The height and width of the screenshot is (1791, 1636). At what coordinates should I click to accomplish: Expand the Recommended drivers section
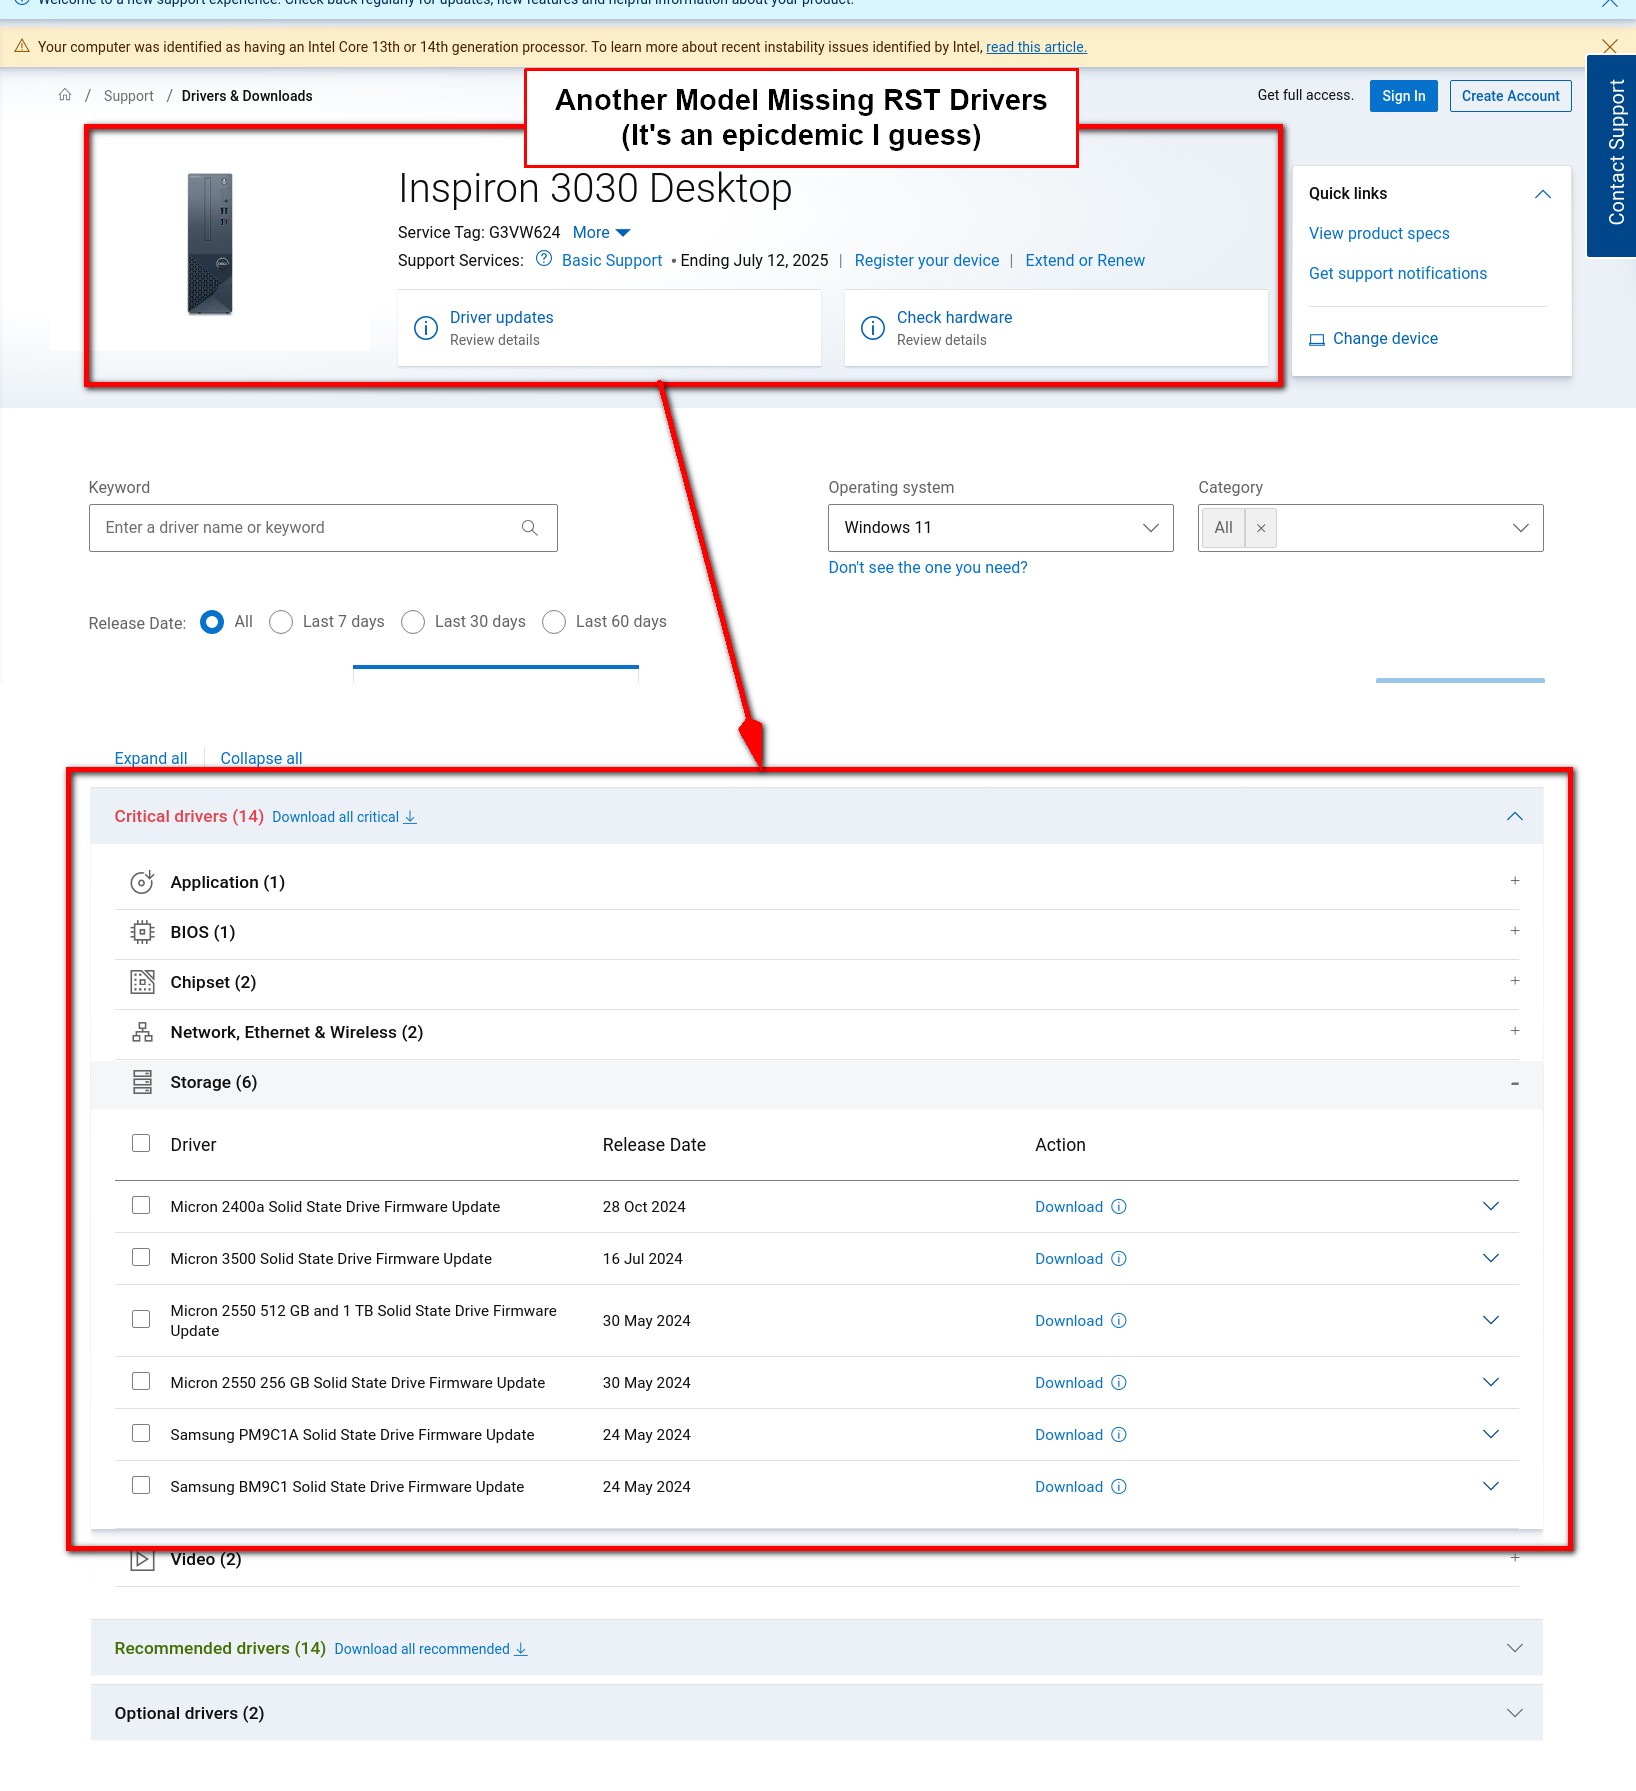coord(1514,1648)
